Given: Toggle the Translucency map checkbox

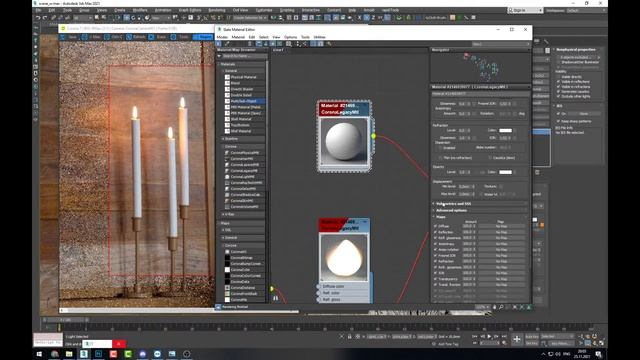Looking at the screenshot, I should pyautogui.click(x=435, y=279).
